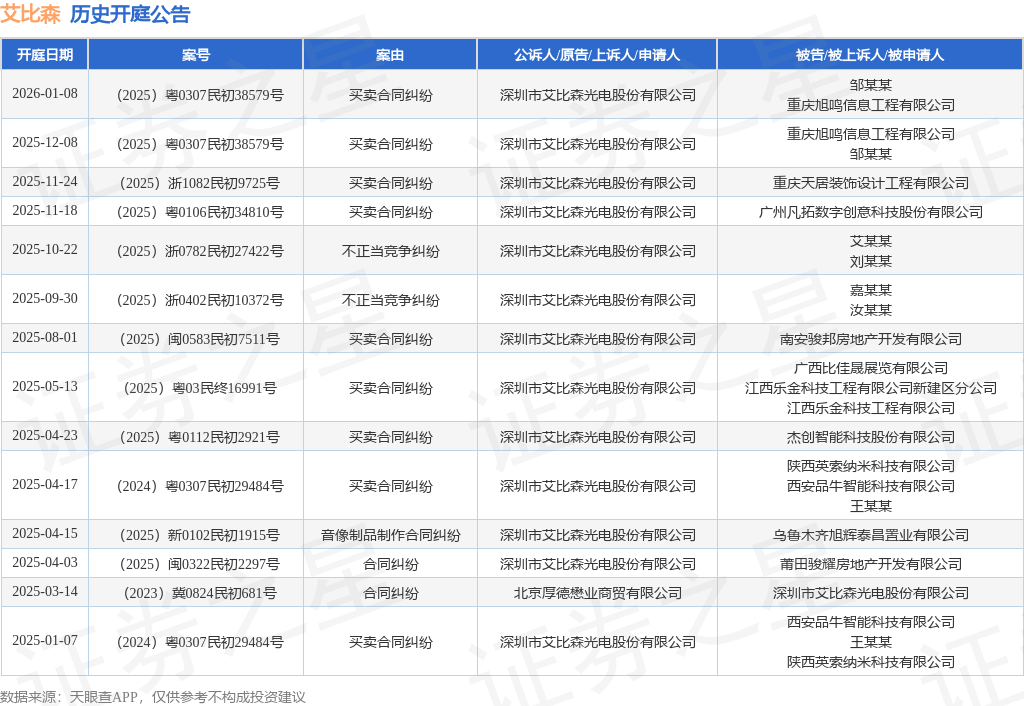
Task: Click the date 2025-03-14
Action: (x=44, y=592)
